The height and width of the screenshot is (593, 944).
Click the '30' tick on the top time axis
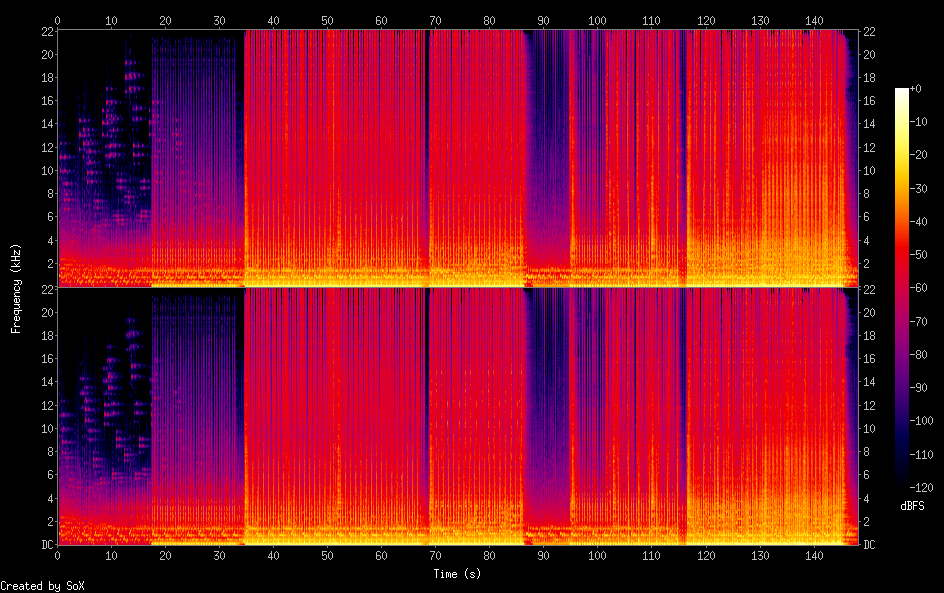[x=219, y=20]
